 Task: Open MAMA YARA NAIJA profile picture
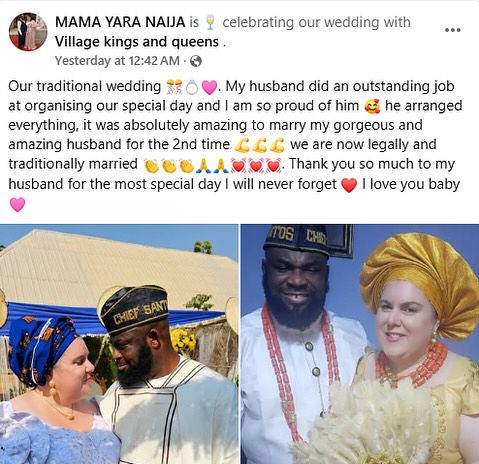coord(28,32)
